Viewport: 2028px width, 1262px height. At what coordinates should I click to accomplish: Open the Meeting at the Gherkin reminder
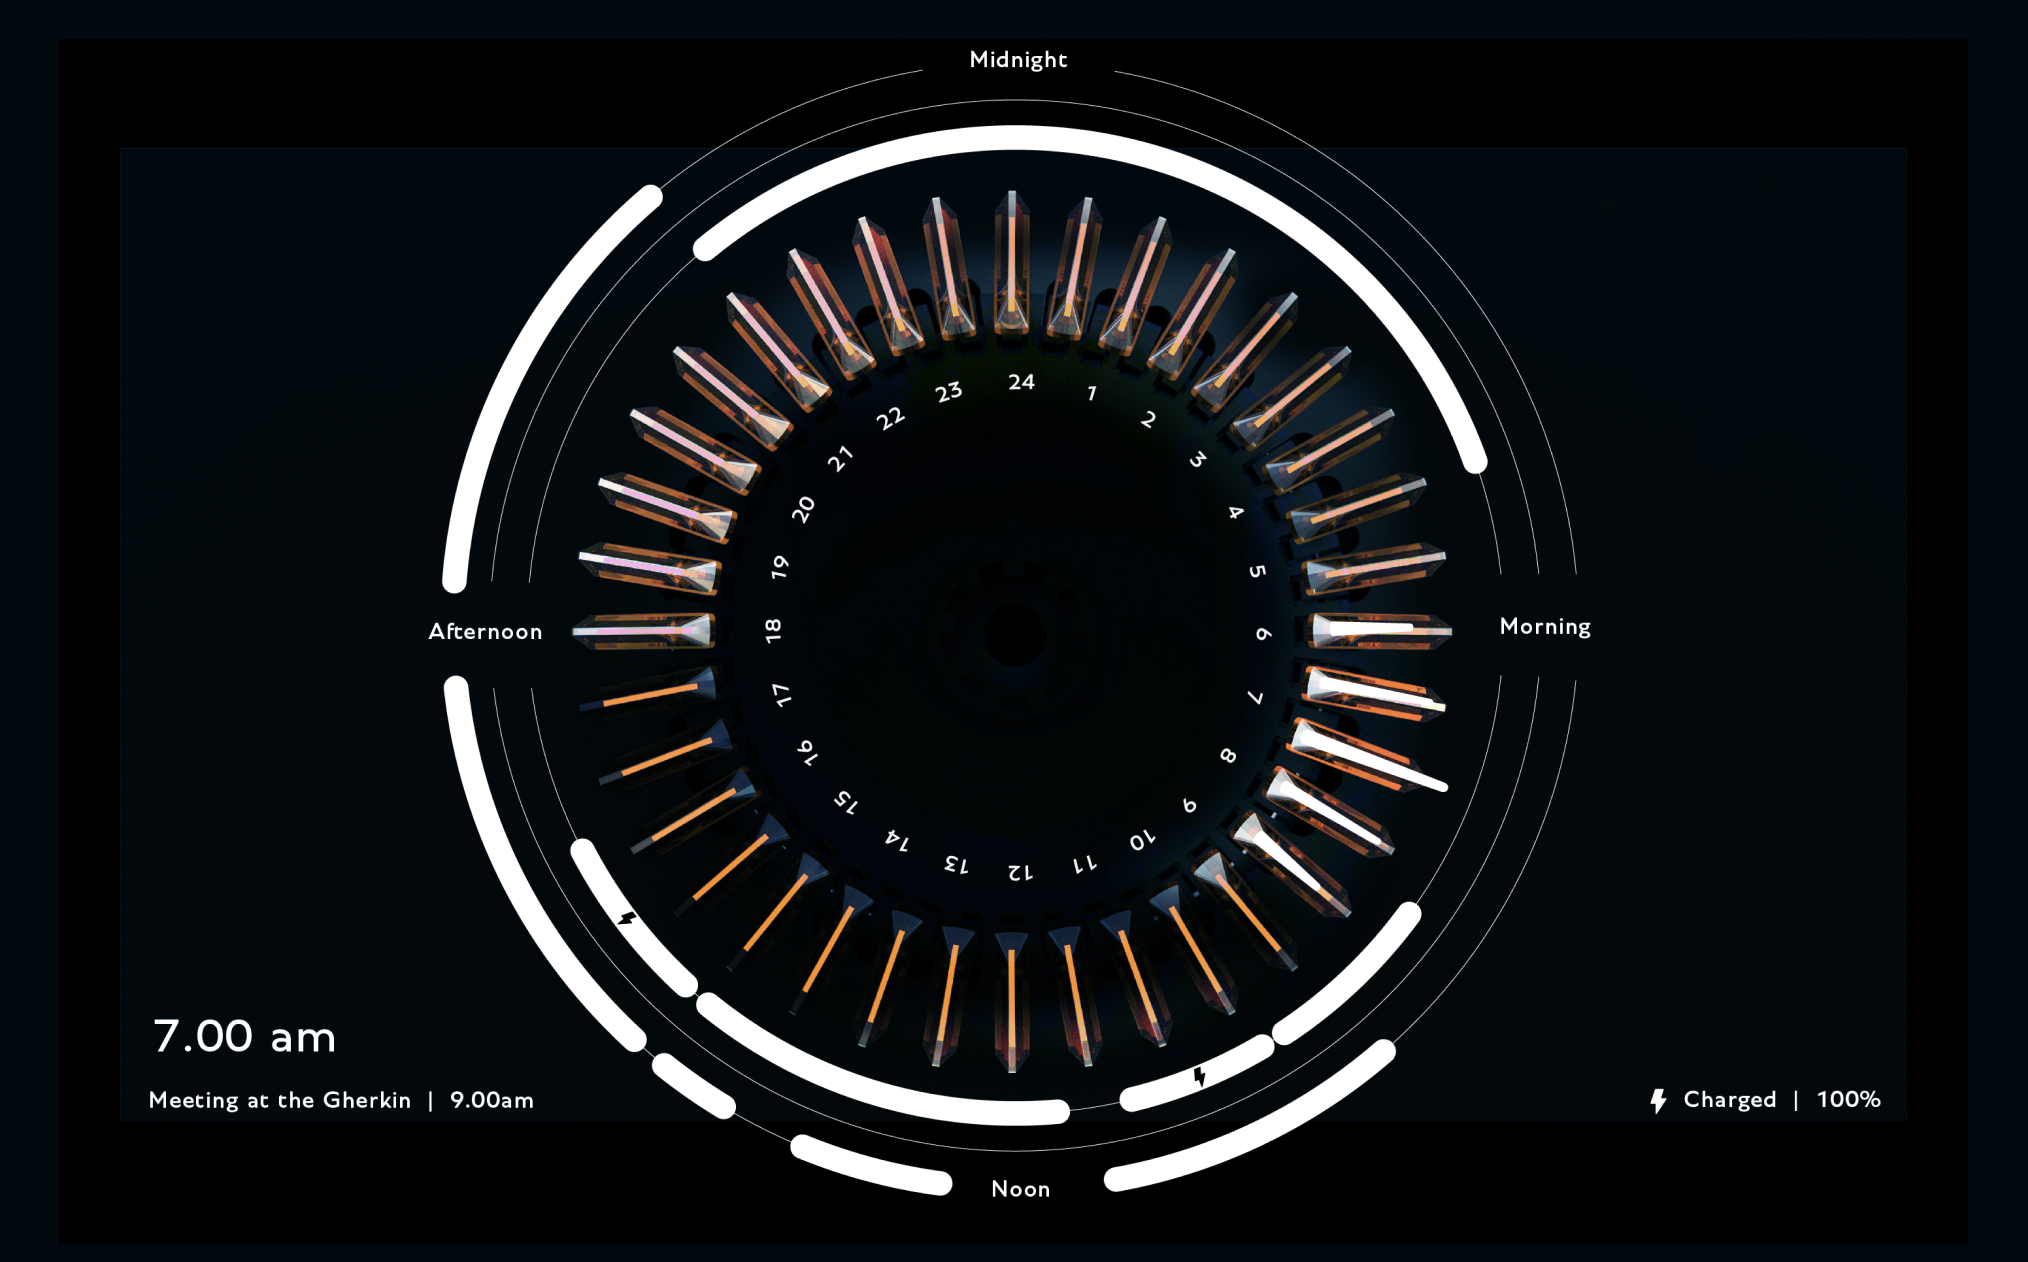[280, 1100]
